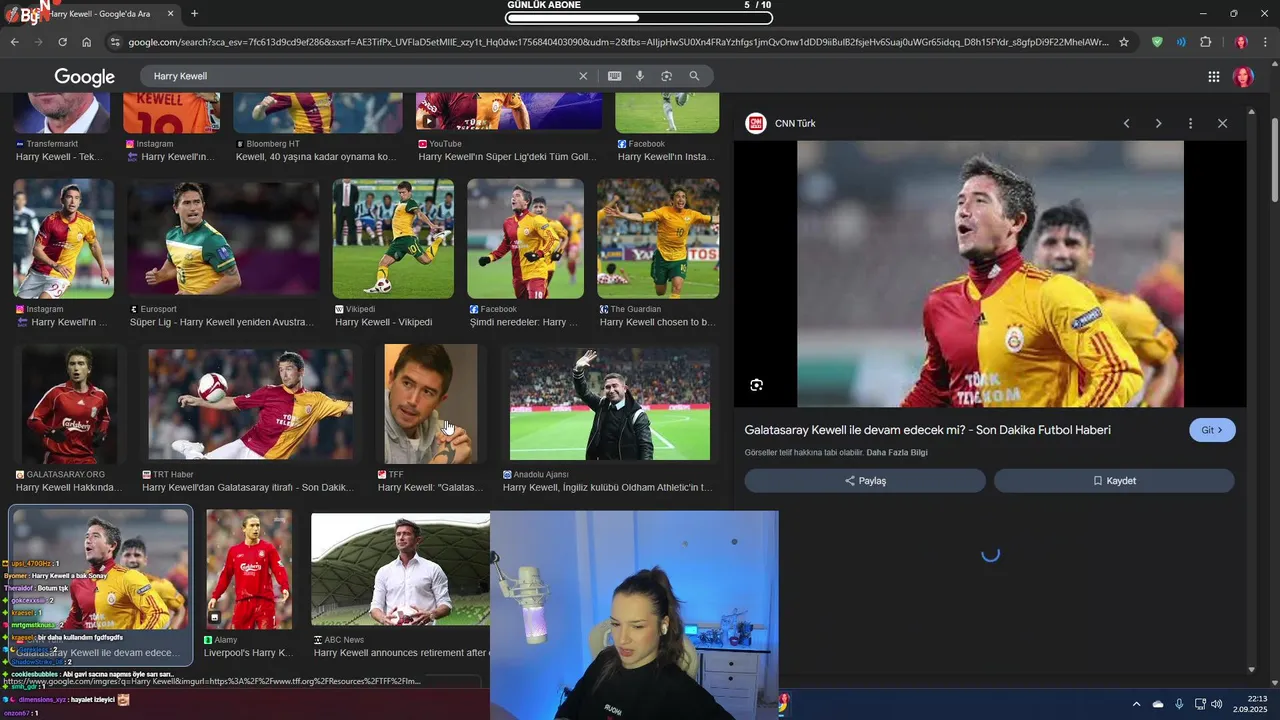Open the Anadolu Ajansı Oldham Athletic image
This screenshot has width=1280, height=720.
tap(610, 404)
